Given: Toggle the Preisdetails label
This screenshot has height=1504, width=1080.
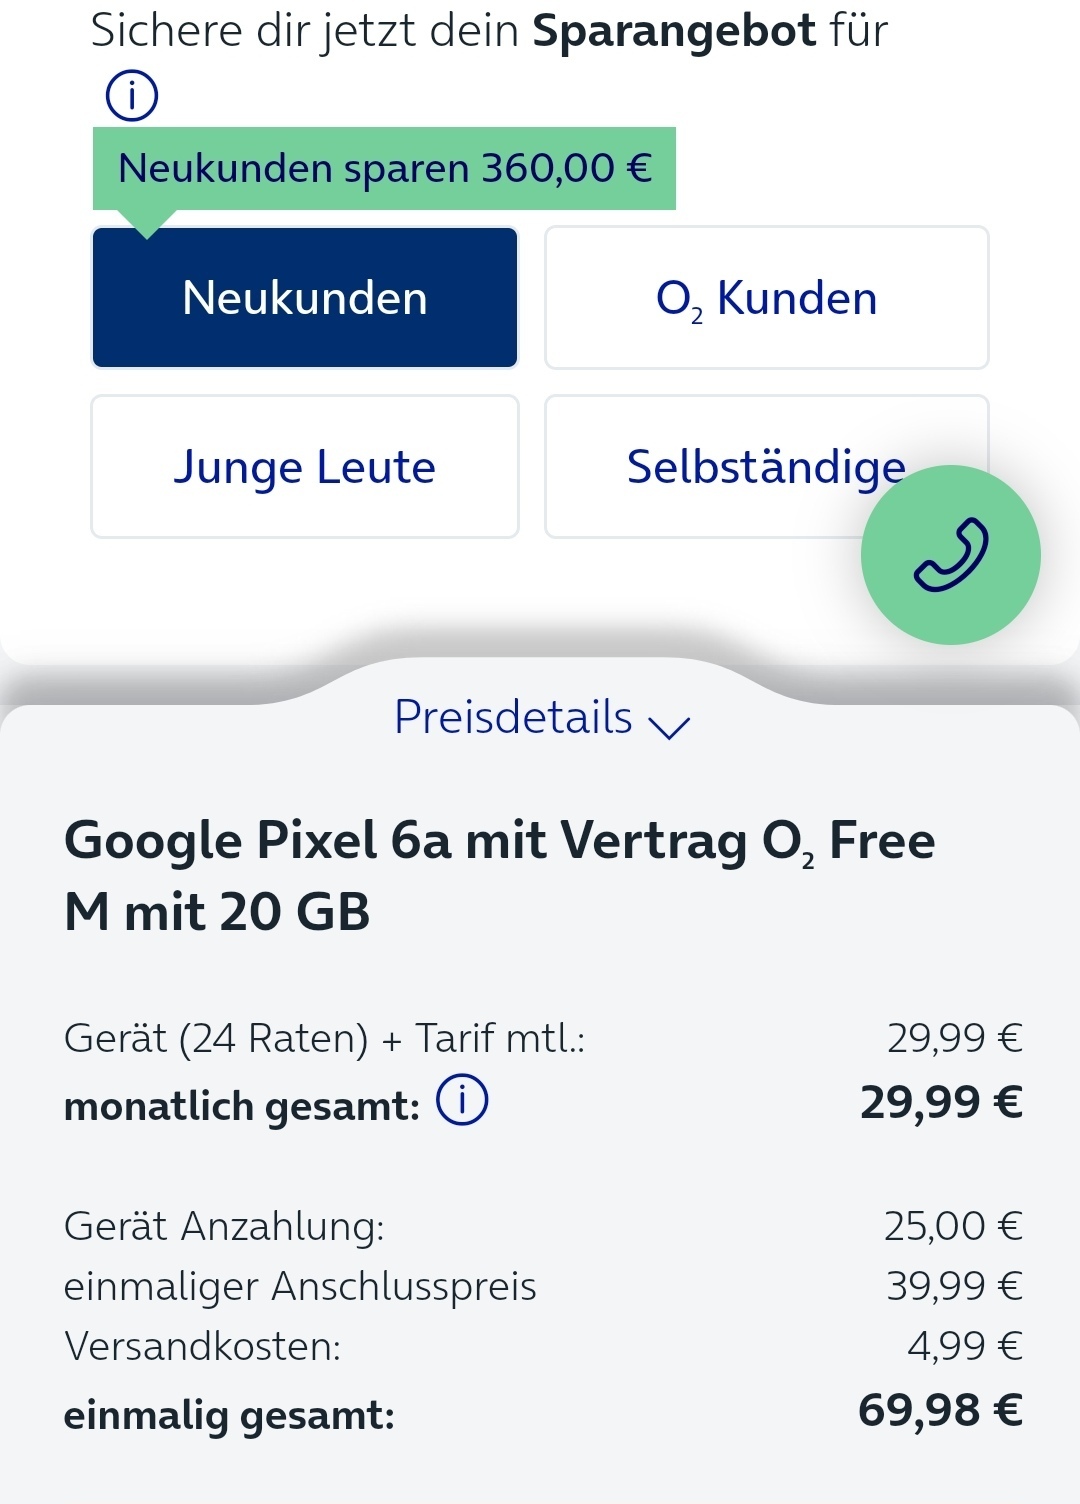Looking at the screenshot, I should [513, 717].
